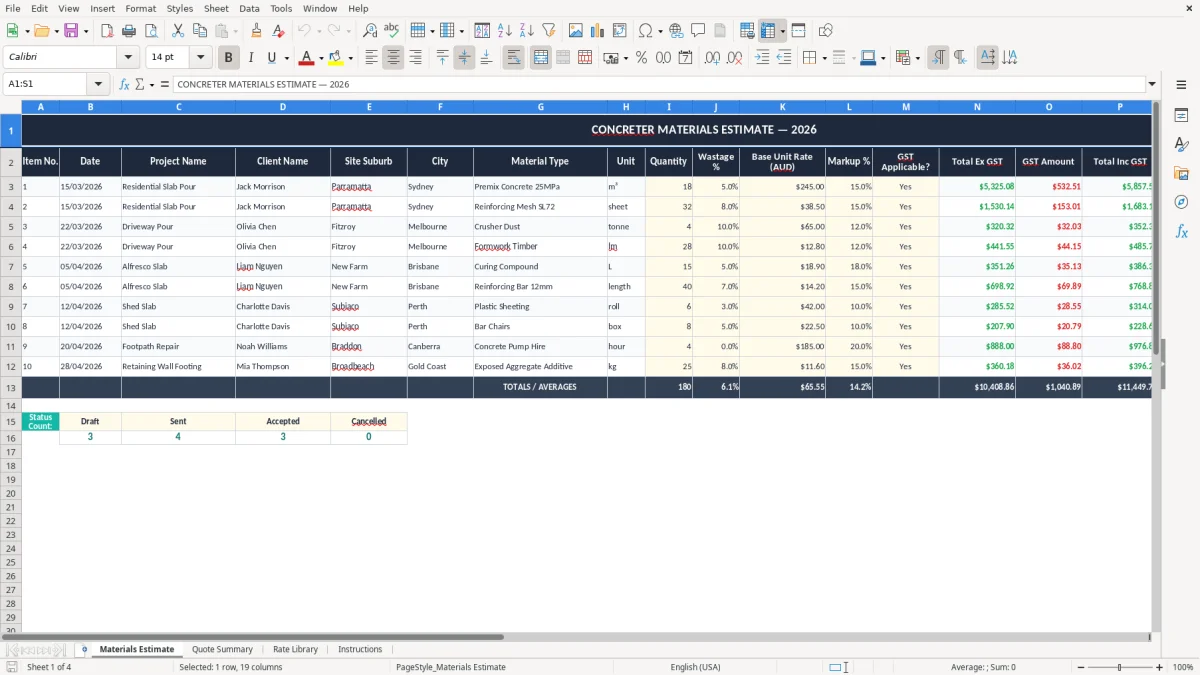Toggle Center Vertically alignment
Image resolution: width=1200 pixels, height=675 pixels.
(x=464, y=58)
